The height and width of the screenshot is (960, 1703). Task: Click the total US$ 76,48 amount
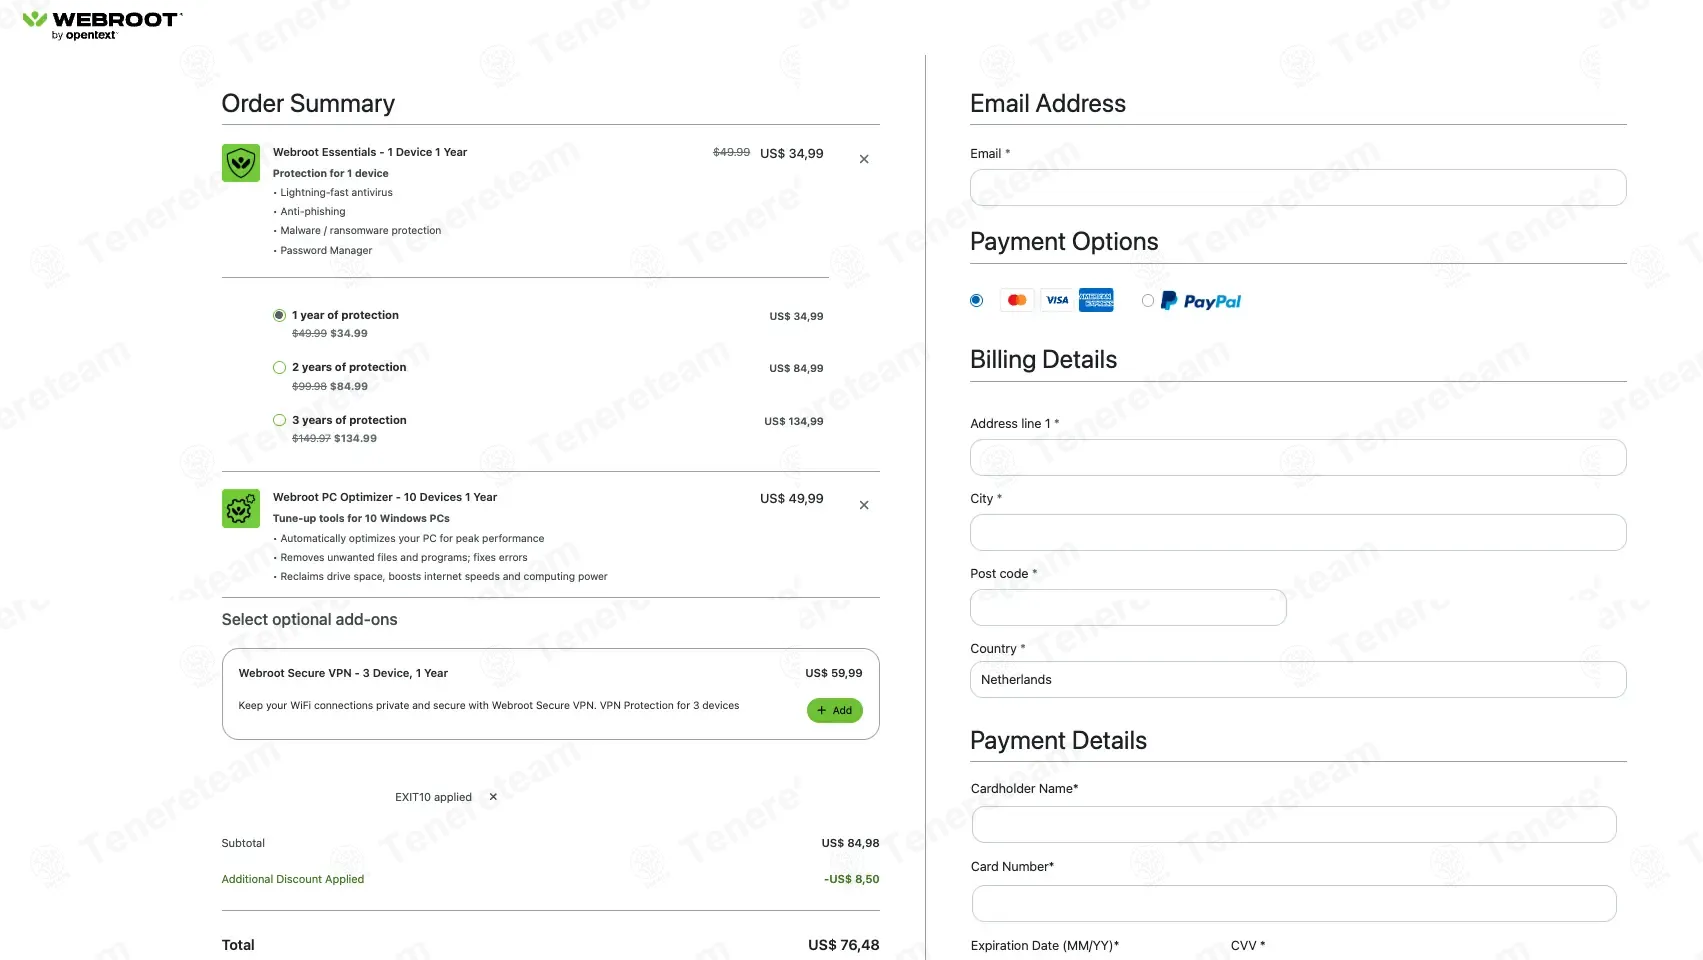click(x=844, y=945)
